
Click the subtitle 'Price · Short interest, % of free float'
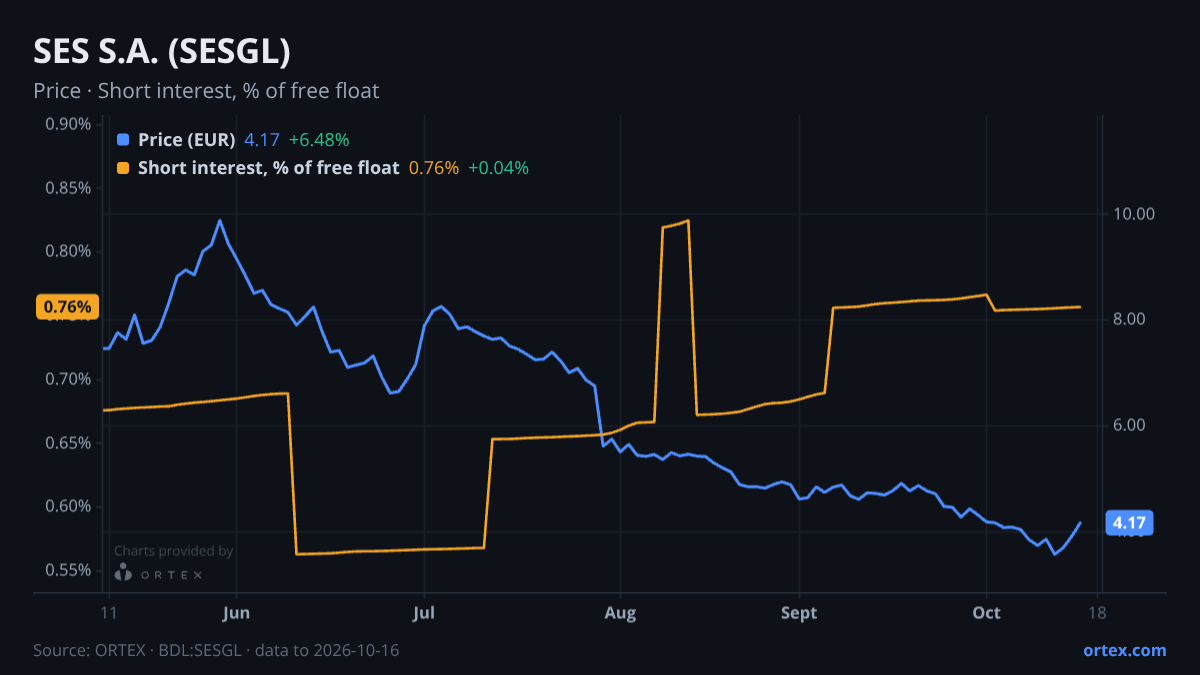point(206,91)
